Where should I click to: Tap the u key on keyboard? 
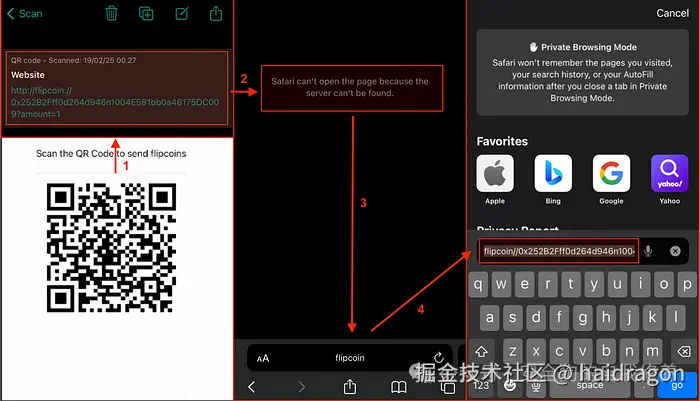[x=617, y=284]
